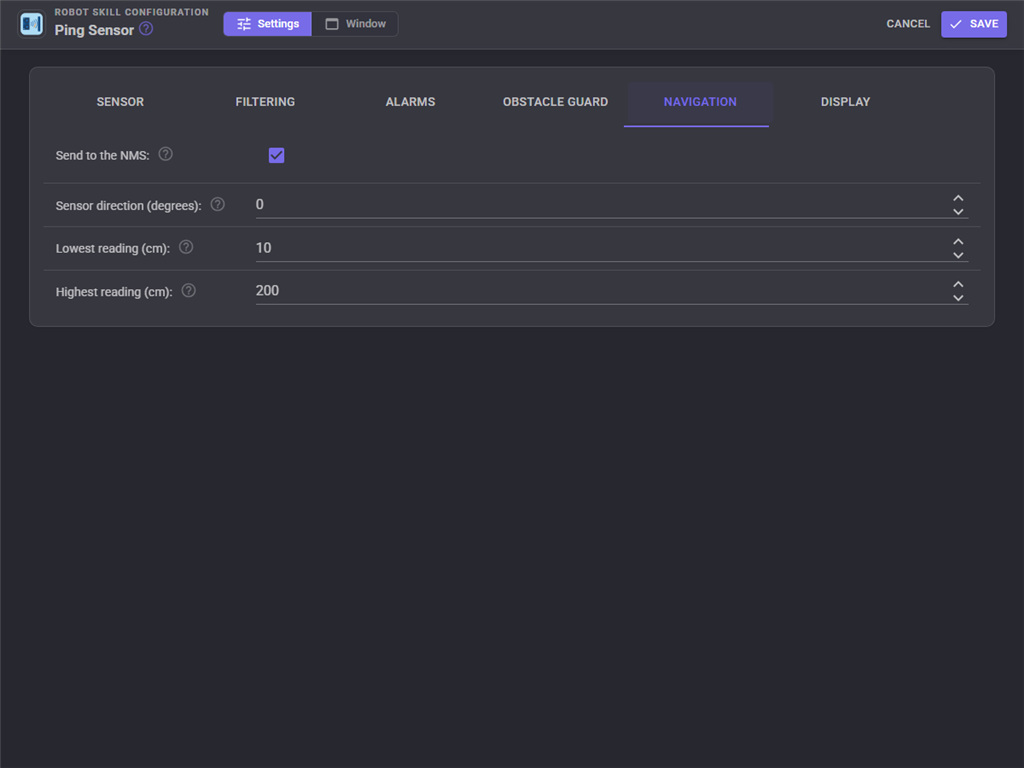Switch to the Filtering tab

coord(265,102)
